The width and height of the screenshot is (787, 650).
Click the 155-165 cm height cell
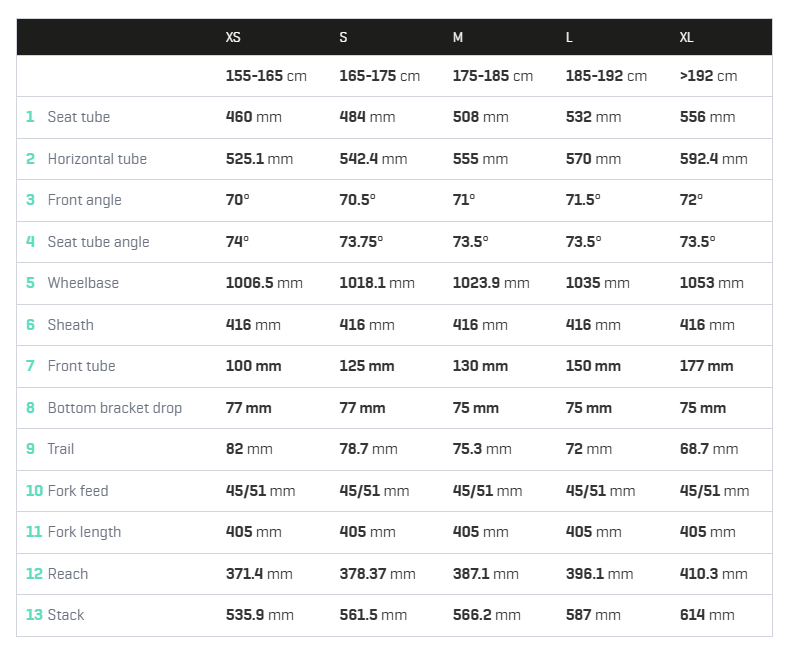pyautogui.click(x=266, y=76)
